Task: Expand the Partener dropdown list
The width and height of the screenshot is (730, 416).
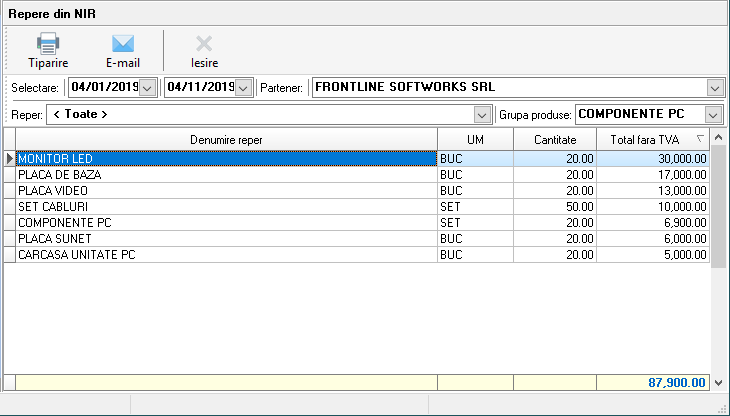Action: (x=714, y=87)
